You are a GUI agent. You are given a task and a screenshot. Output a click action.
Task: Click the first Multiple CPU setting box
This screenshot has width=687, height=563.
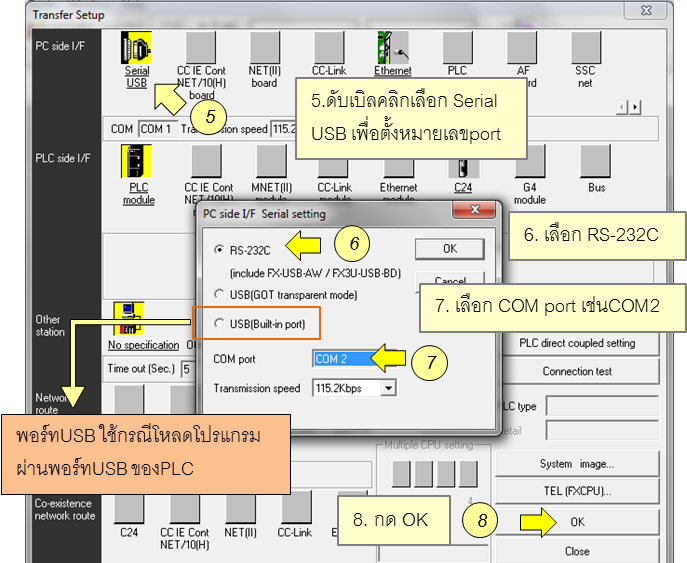pyautogui.click(x=401, y=474)
